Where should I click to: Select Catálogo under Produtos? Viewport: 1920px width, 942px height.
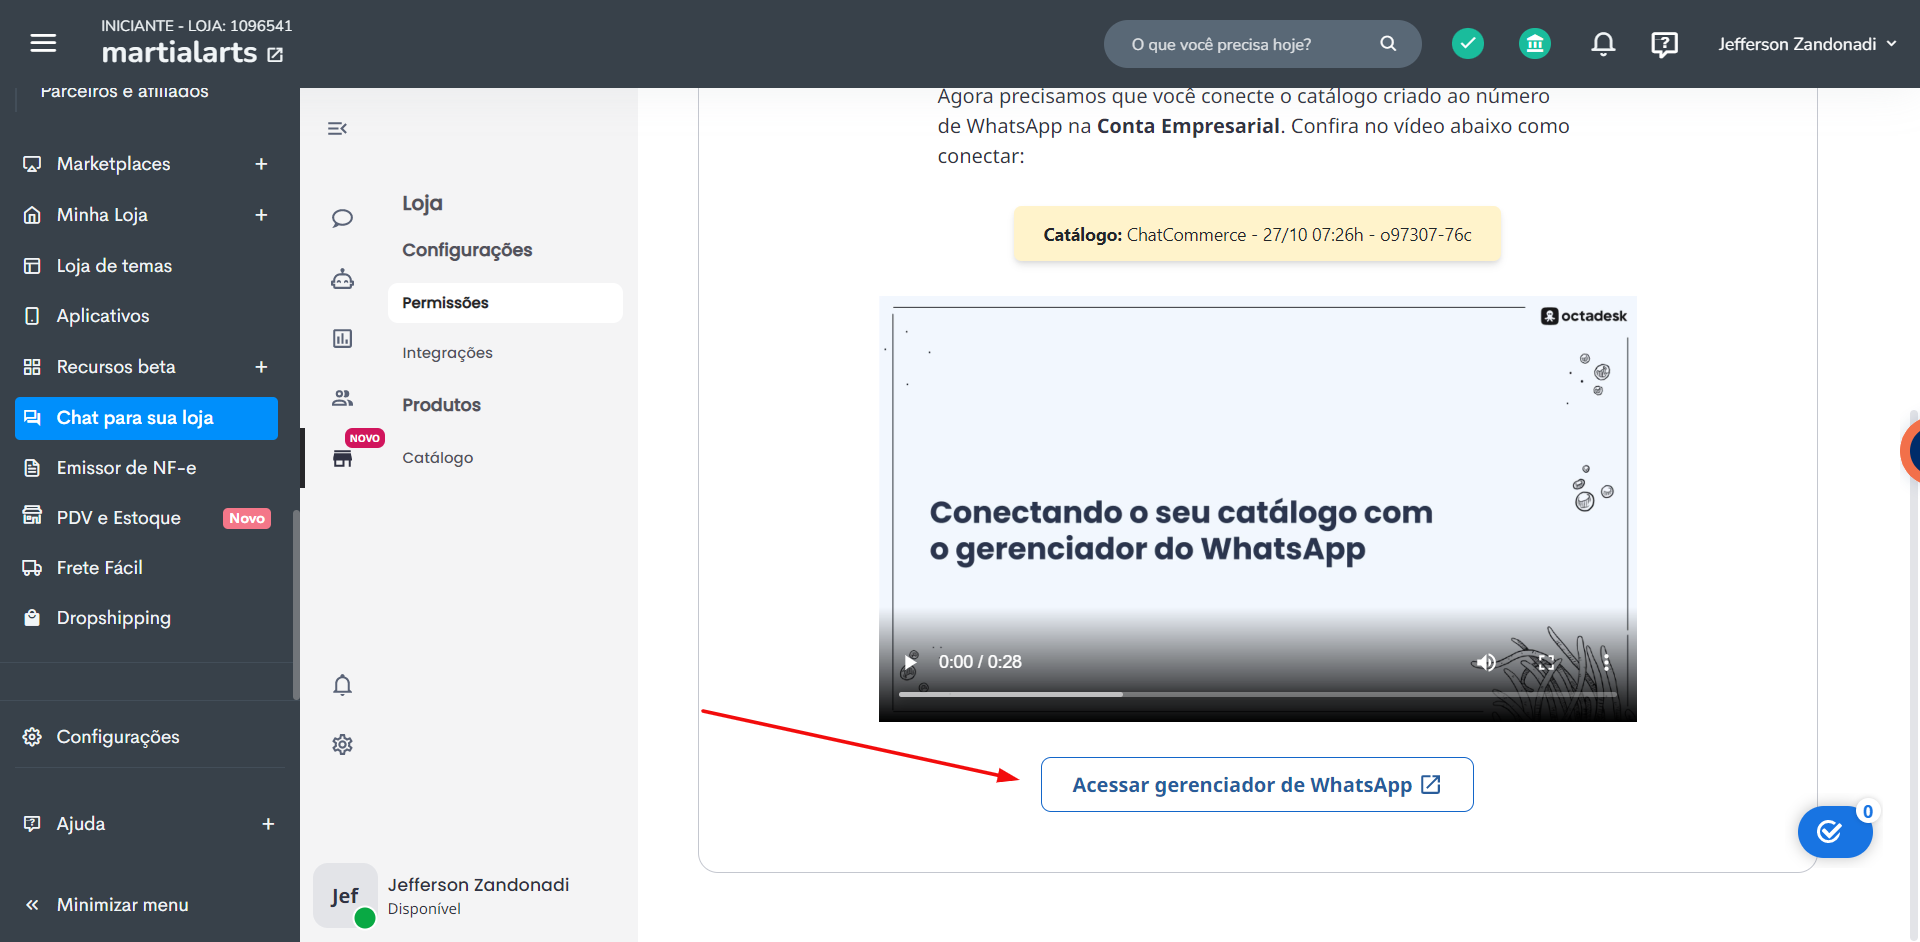(x=438, y=458)
